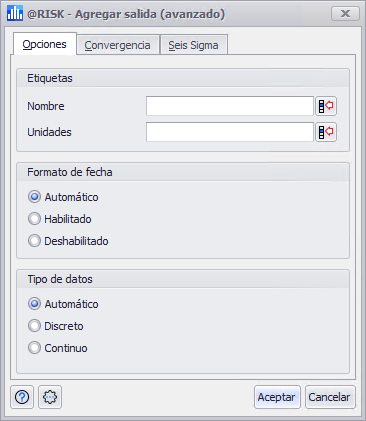The height and width of the screenshot is (421, 366).
Task: Open the help question mark icon
Action: tap(22, 397)
